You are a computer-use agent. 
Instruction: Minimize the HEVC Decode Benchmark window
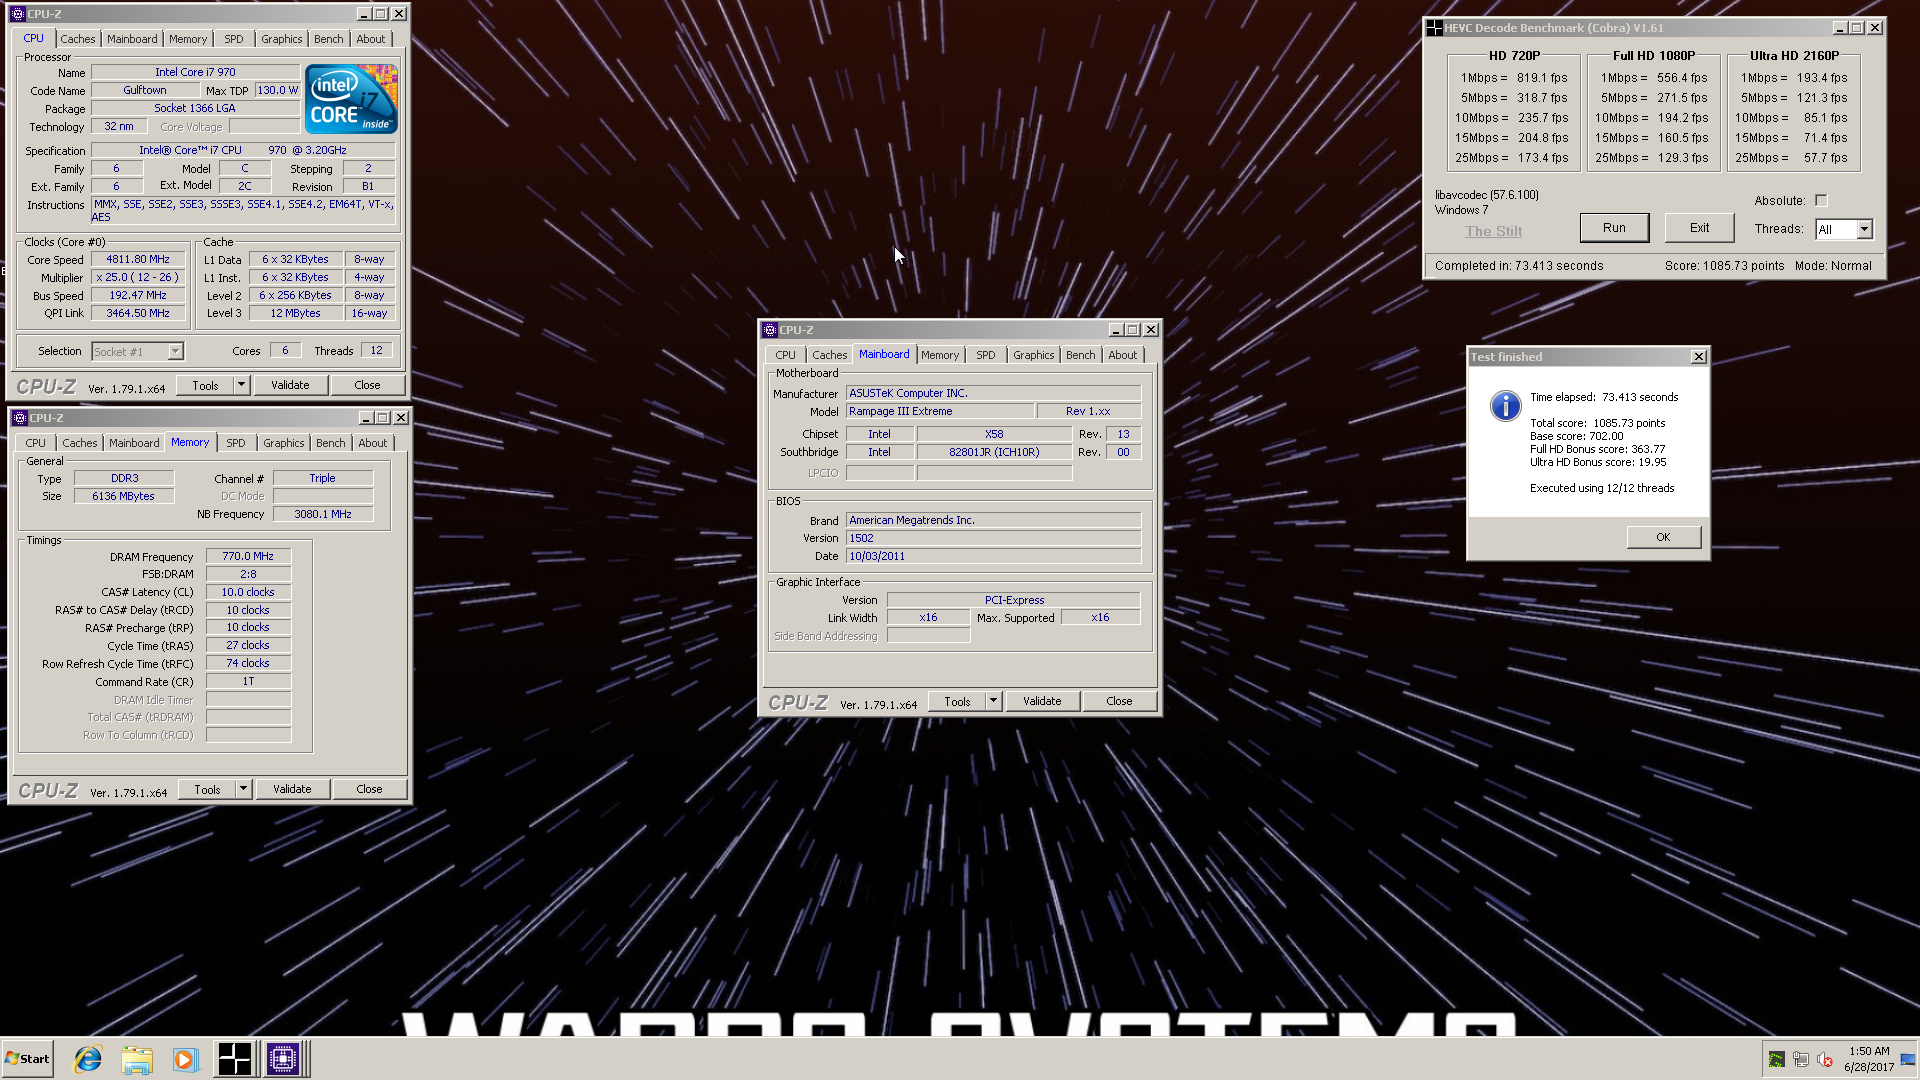pyautogui.click(x=1839, y=28)
